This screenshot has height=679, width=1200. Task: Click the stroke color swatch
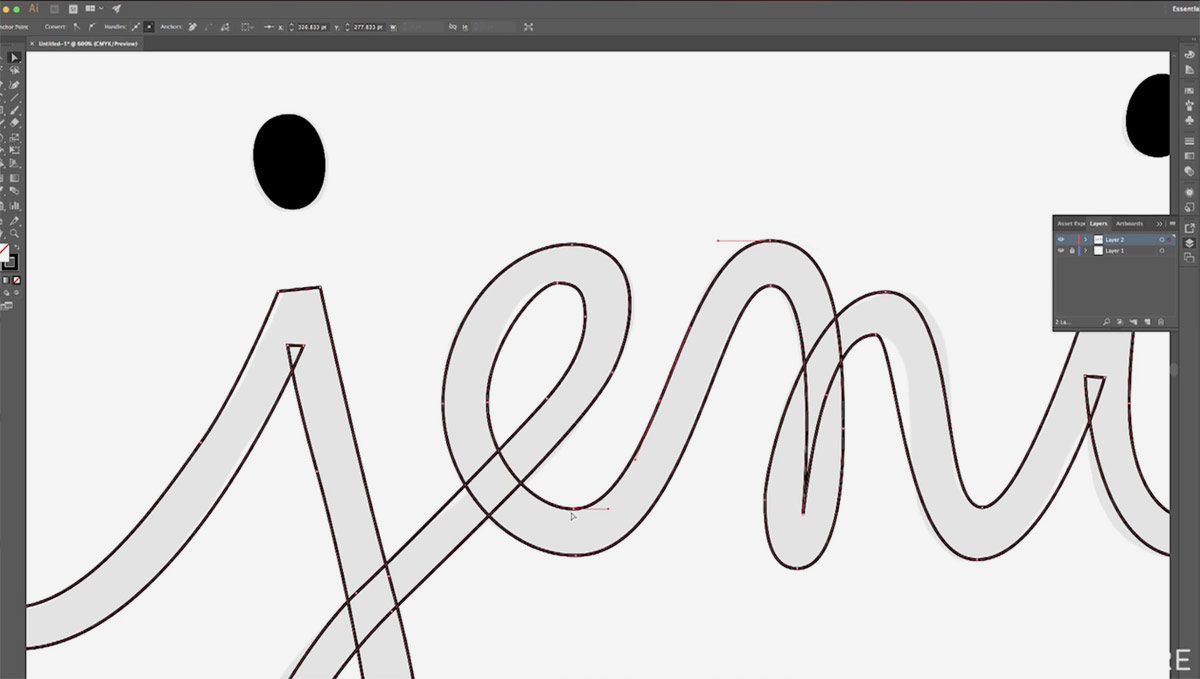[10, 263]
